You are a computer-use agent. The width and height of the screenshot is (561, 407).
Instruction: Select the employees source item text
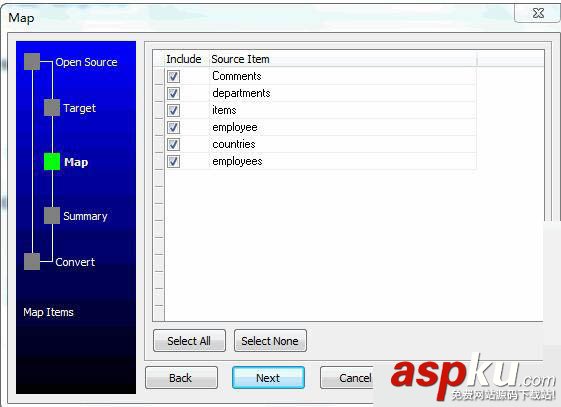237,162
